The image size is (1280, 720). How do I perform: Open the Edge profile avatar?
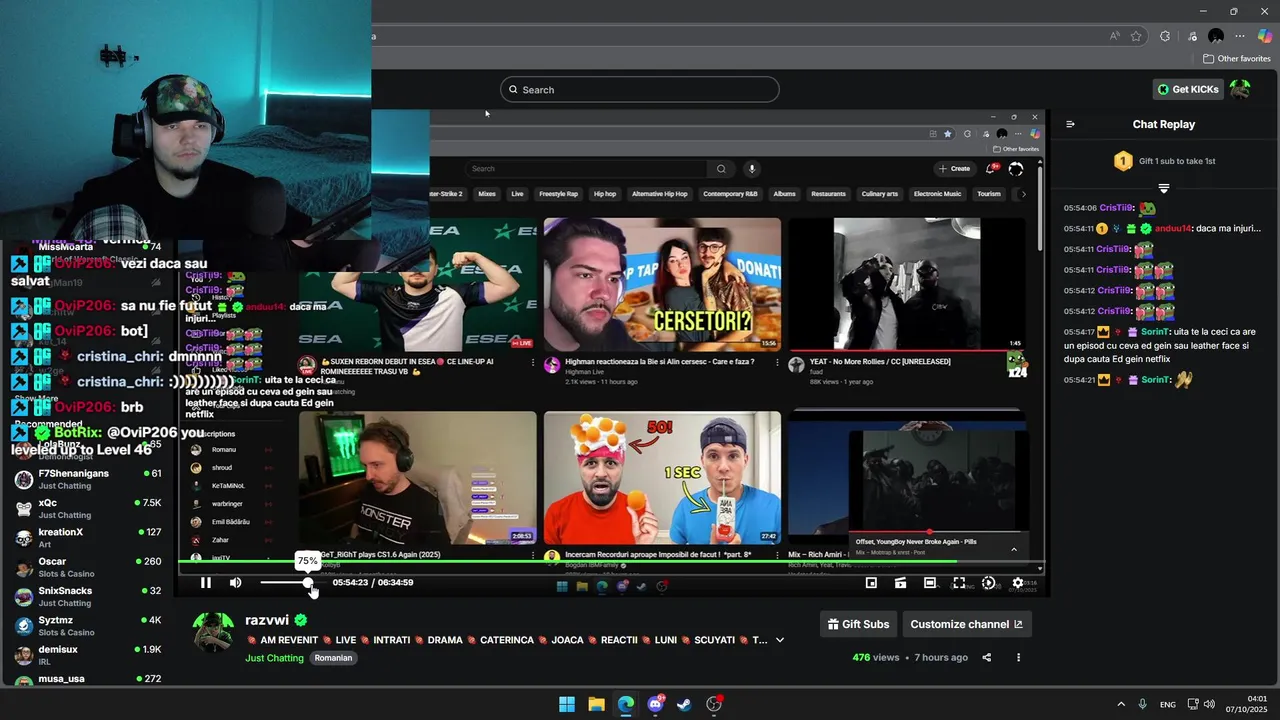pos(1216,36)
